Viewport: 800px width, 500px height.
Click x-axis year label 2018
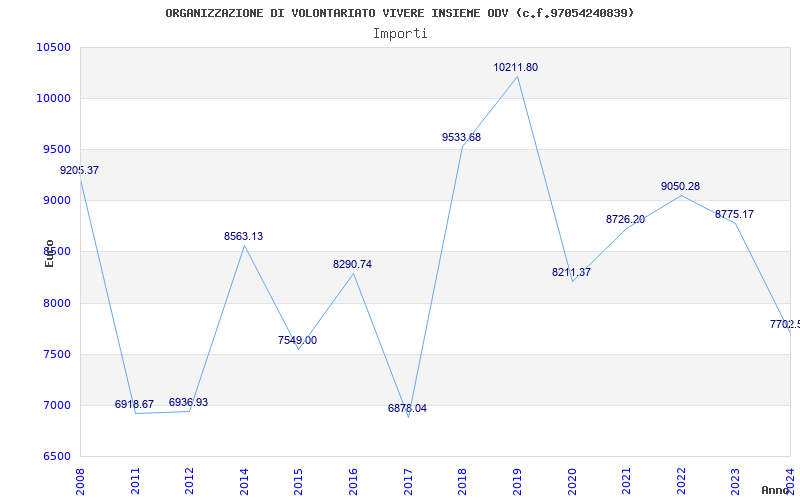[463, 482]
